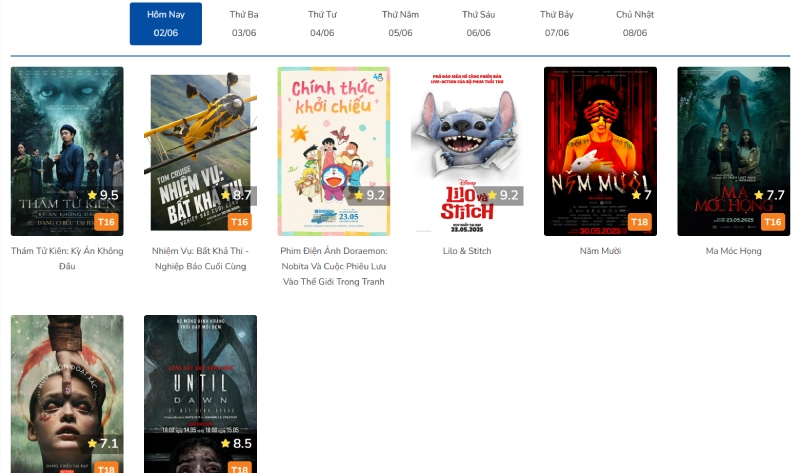Image resolution: width=800 pixels, height=473 pixels.
Task: Open the Doraemon movie poster
Action: 334,151
